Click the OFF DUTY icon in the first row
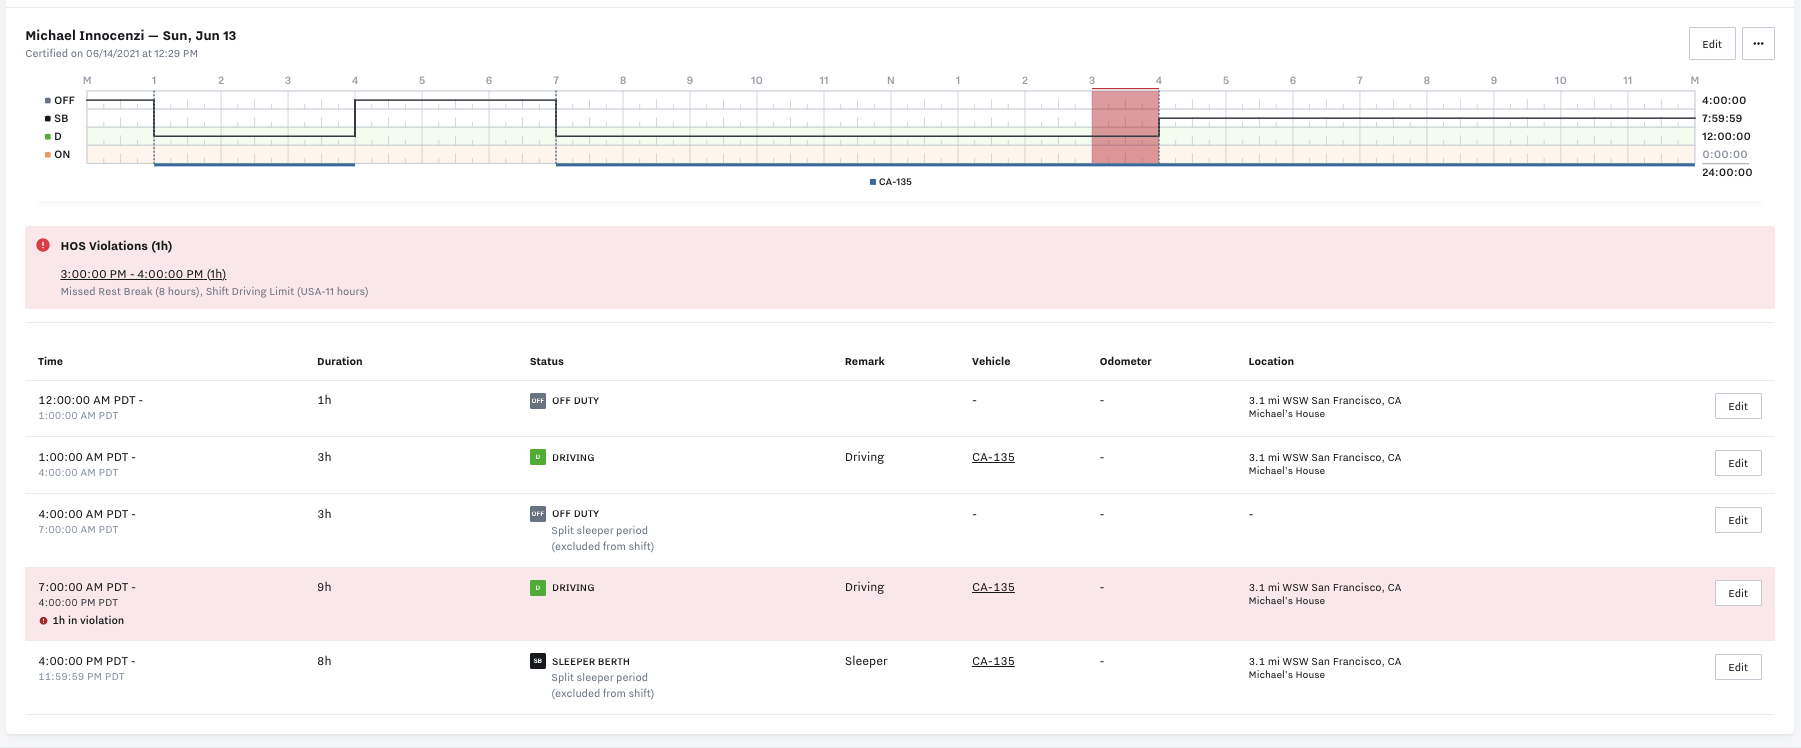1801x748 pixels. [538, 401]
